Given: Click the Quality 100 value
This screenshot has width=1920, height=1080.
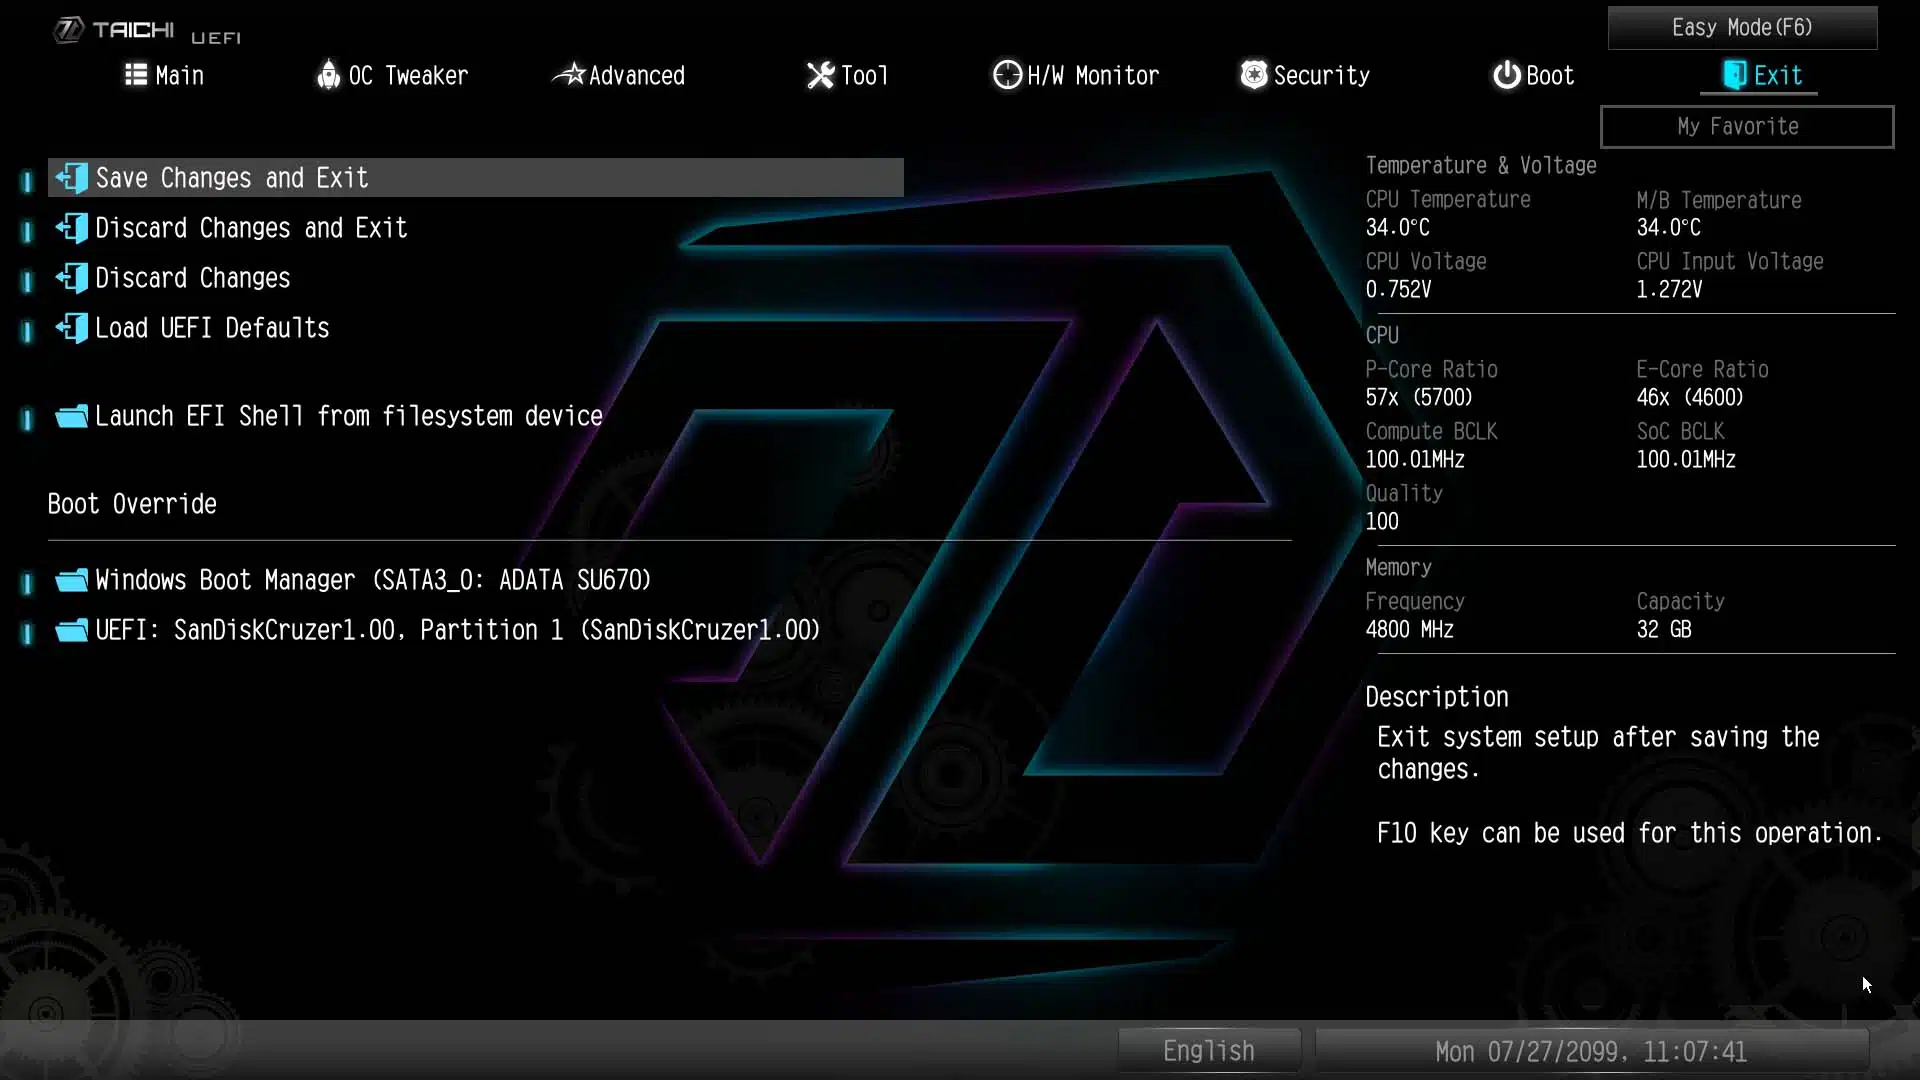Looking at the screenshot, I should 1382,522.
